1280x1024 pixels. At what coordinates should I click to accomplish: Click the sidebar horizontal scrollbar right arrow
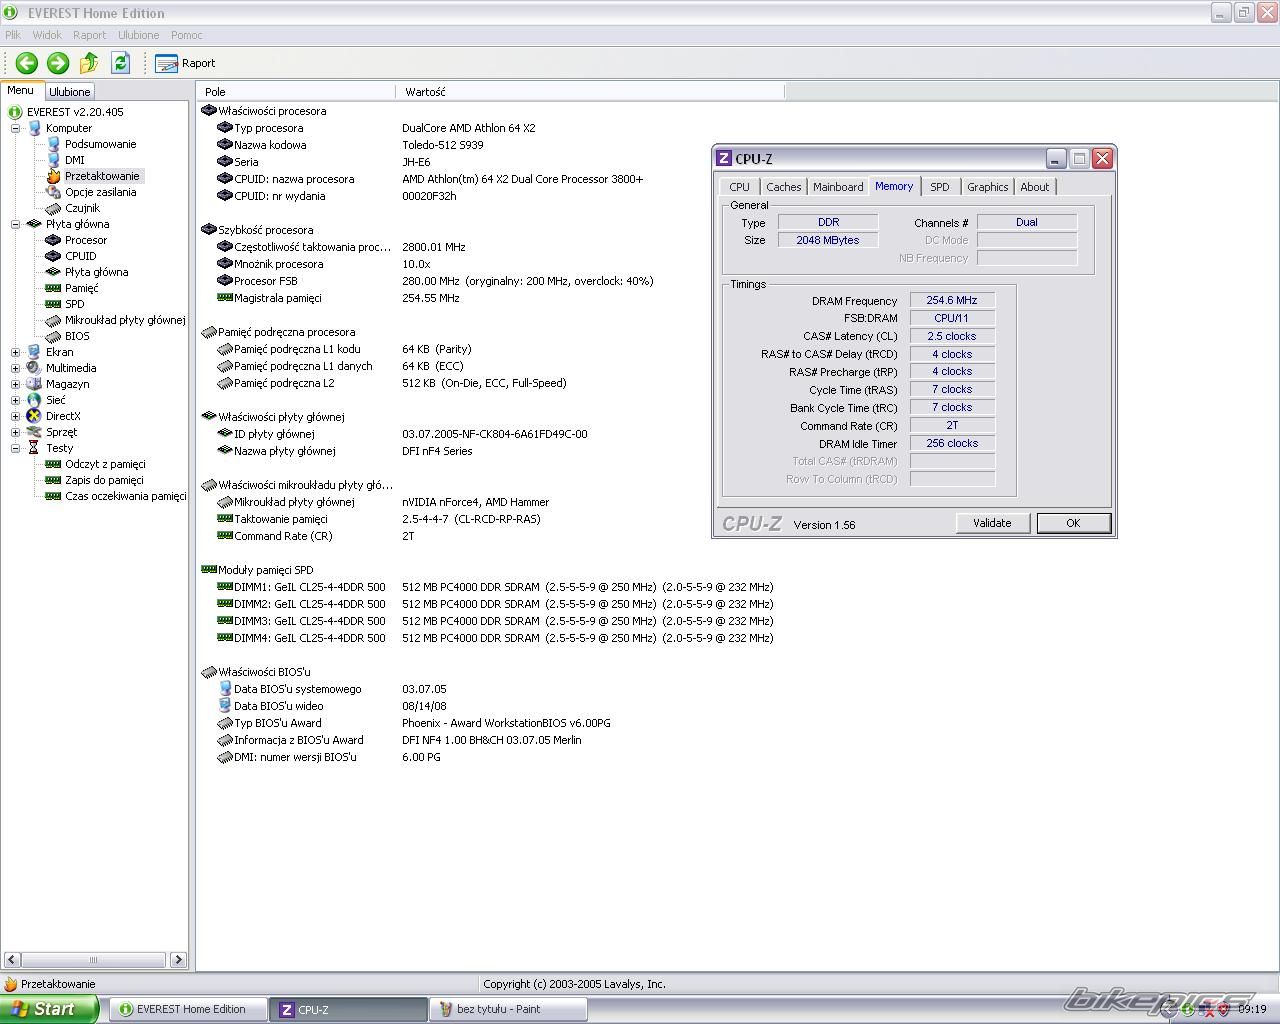coord(178,960)
